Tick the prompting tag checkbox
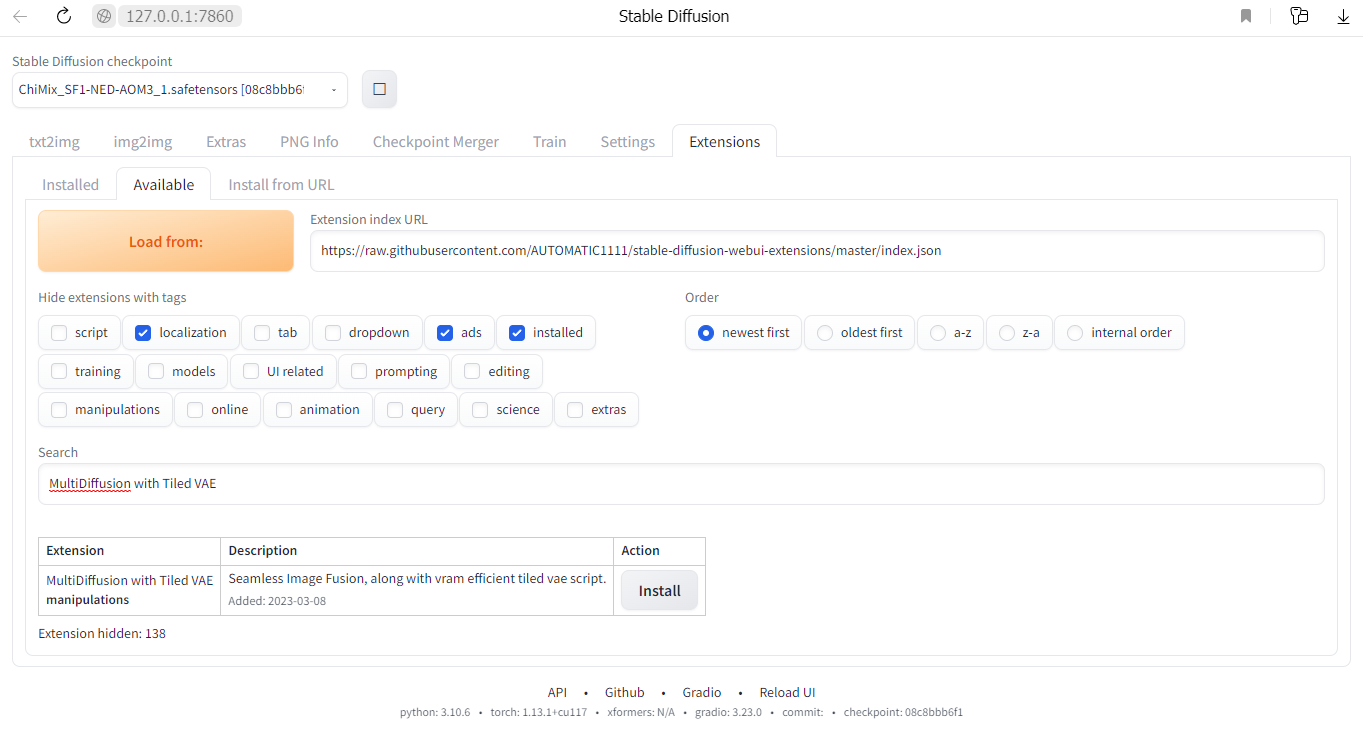The height and width of the screenshot is (753, 1363). pos(359,372)
